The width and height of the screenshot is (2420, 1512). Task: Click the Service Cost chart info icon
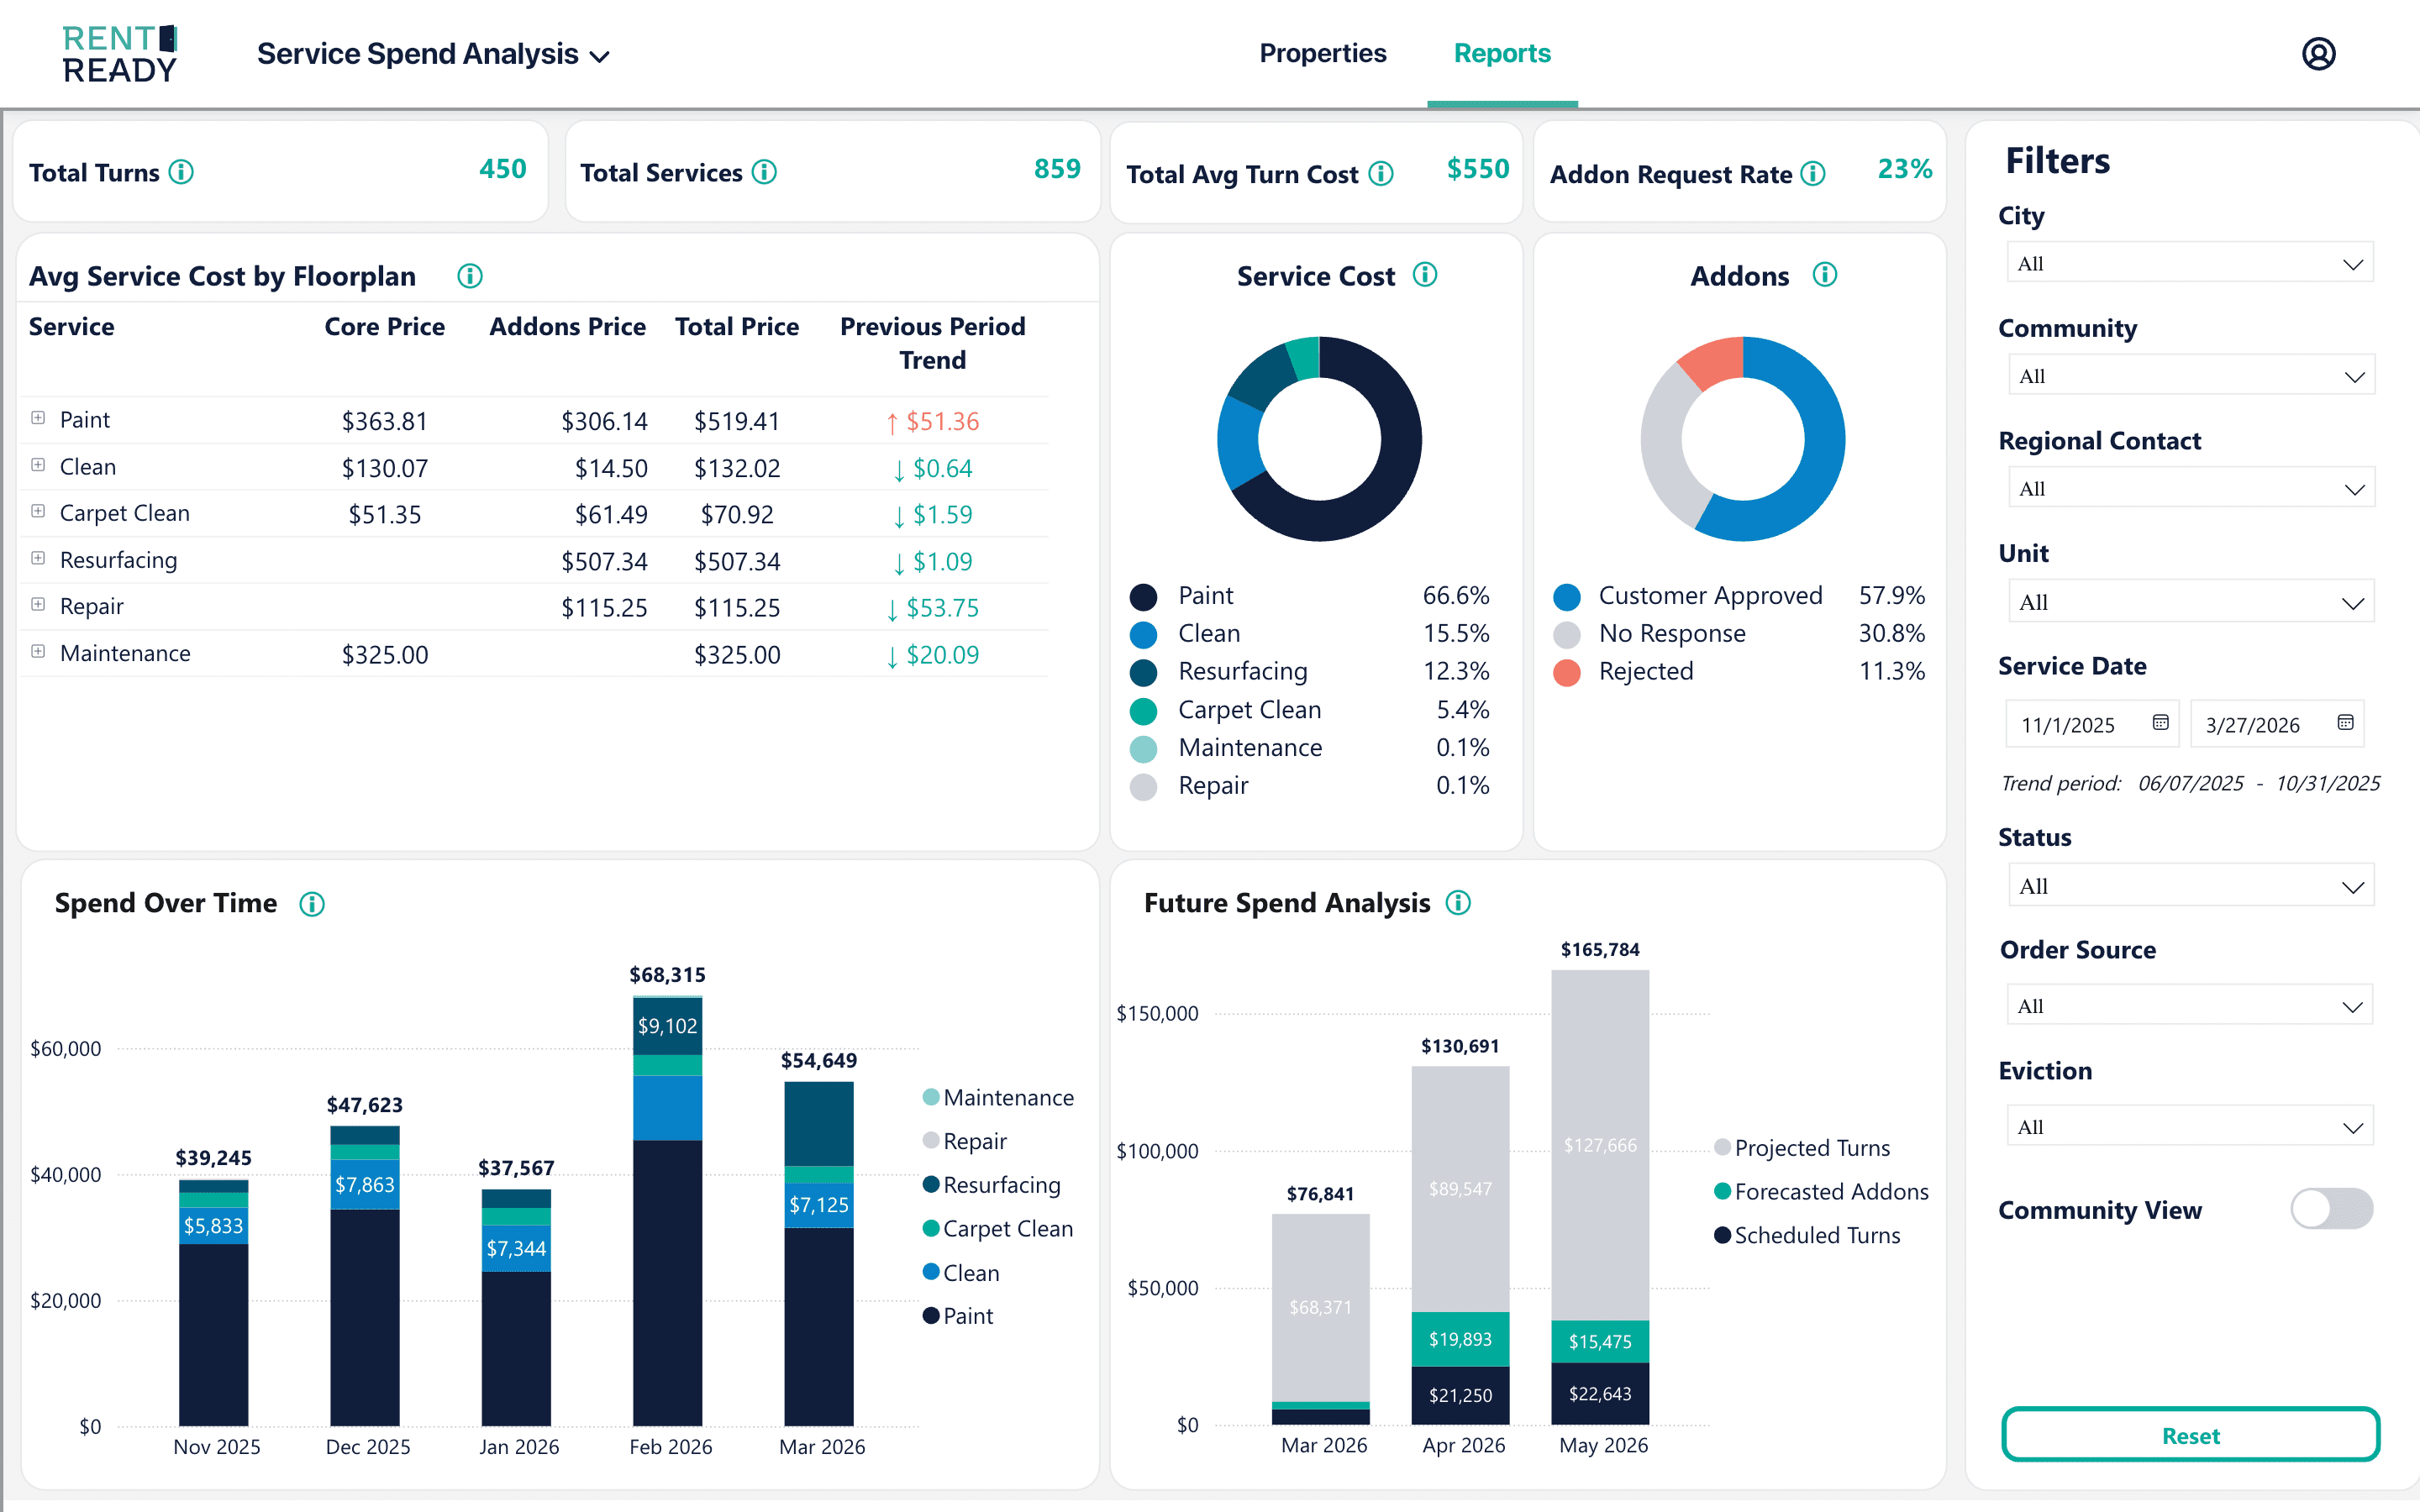1424,275
